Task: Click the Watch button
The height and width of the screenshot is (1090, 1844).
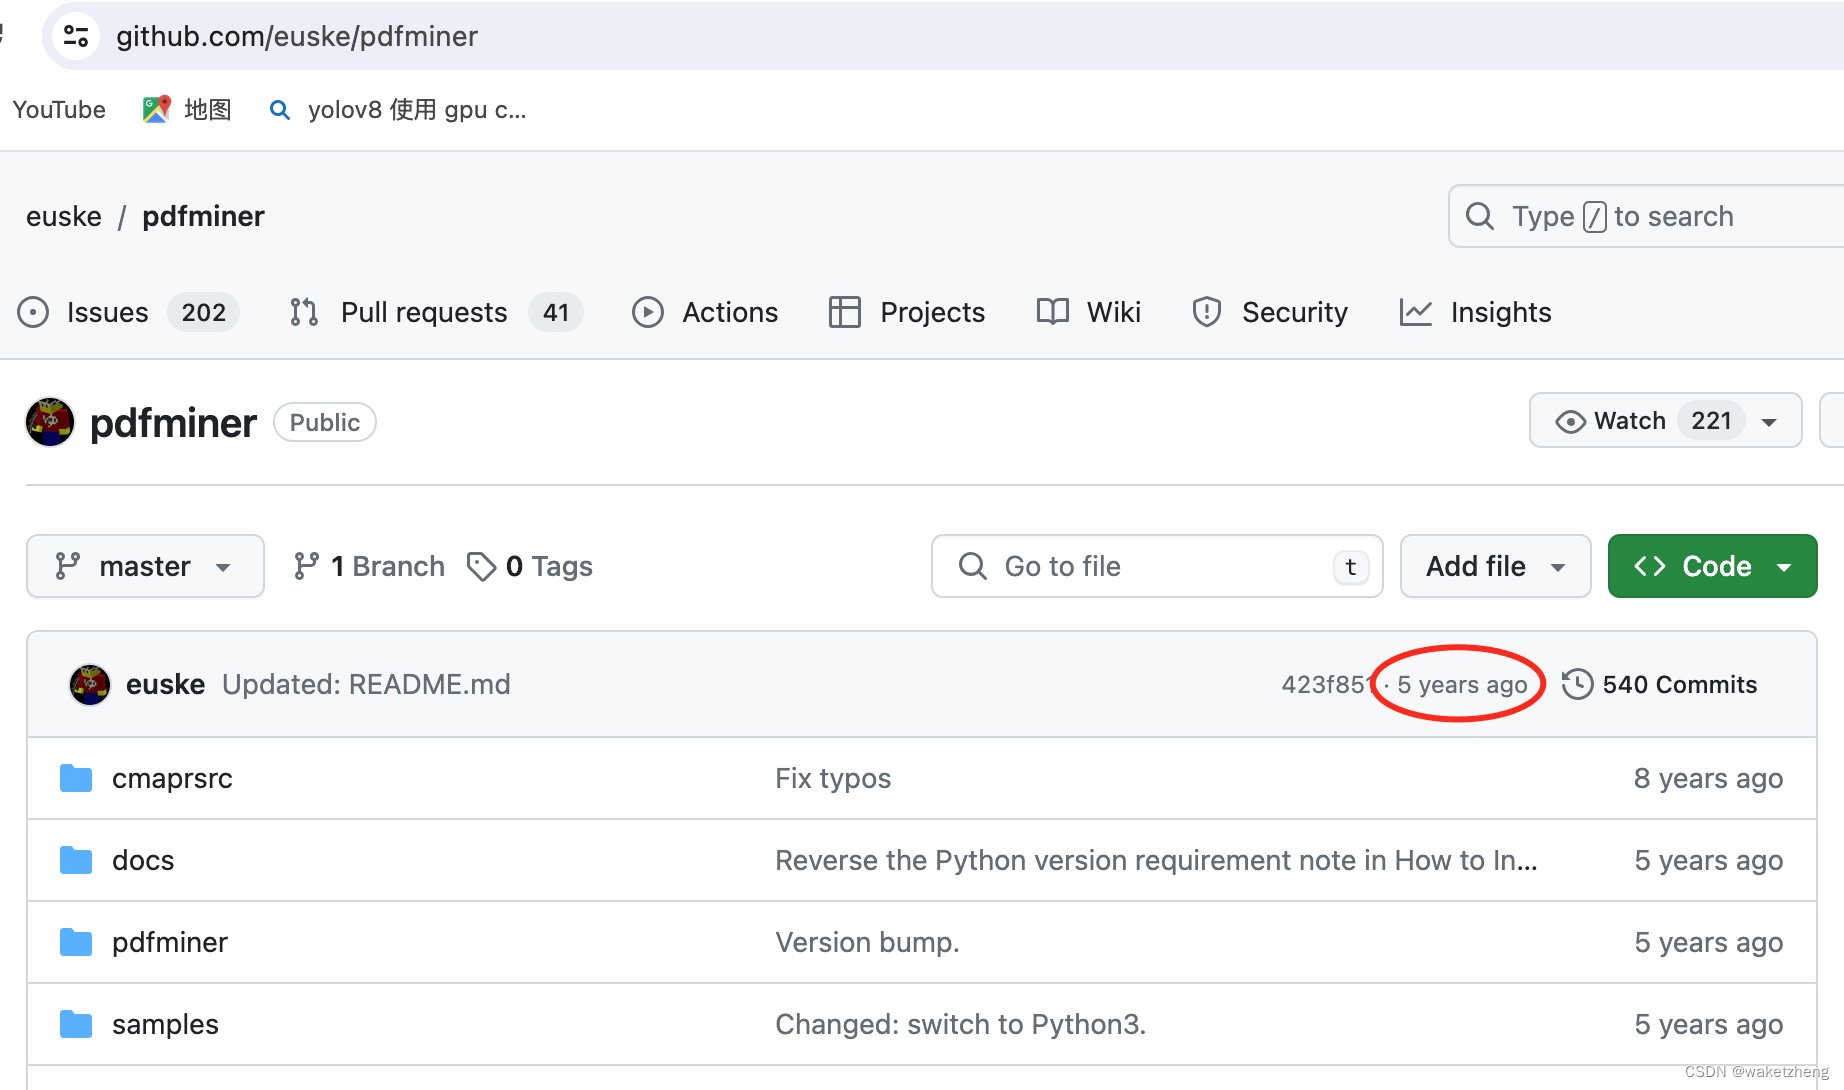Action: tap(1666, 421)
